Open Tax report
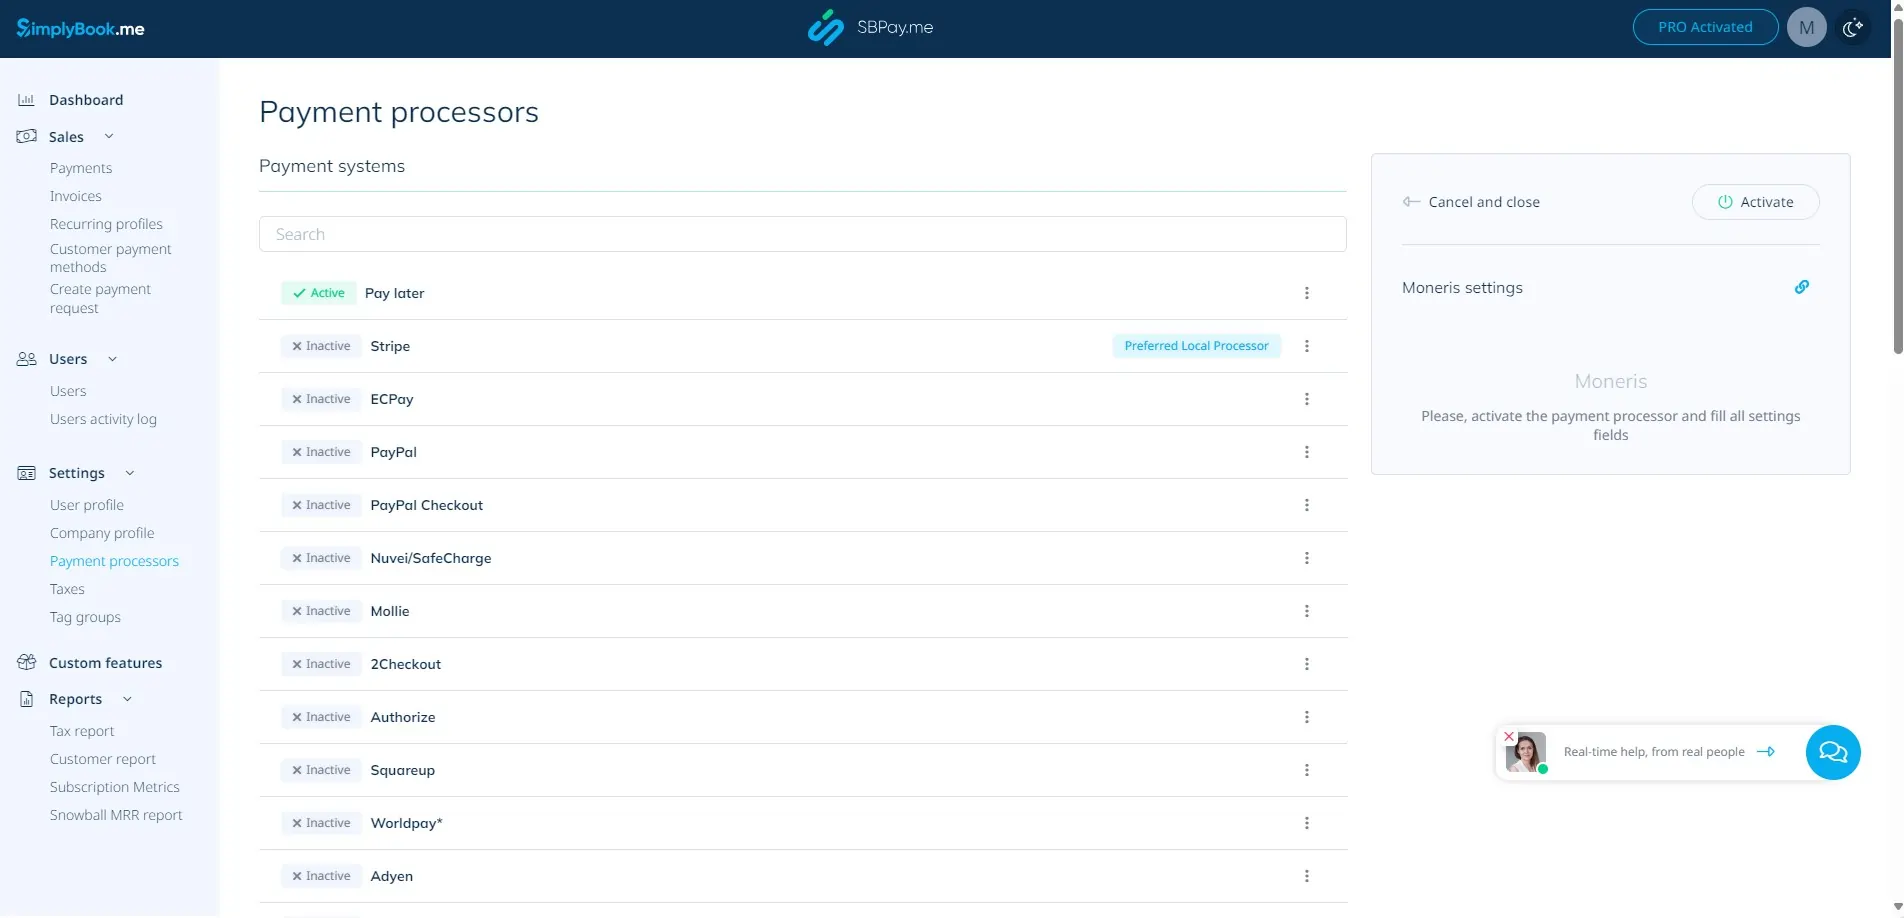The image size is (1904, 918). (x=82, y=731)
